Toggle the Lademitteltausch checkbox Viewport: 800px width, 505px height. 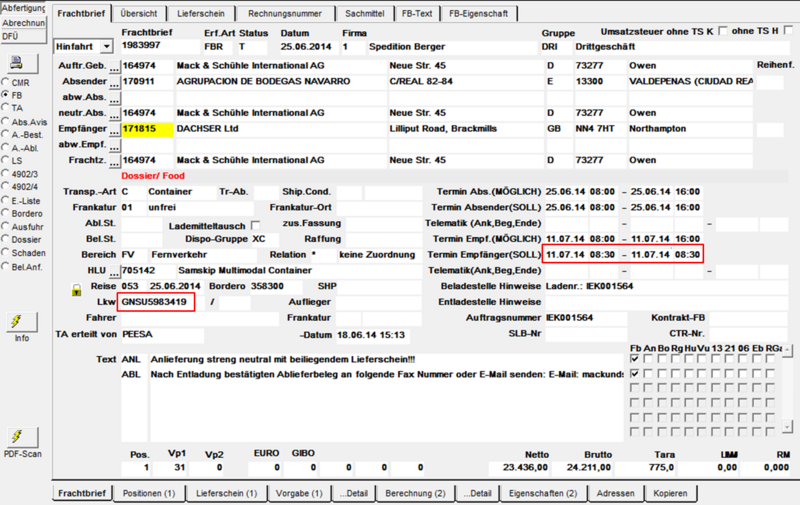(x=256, y=225)
